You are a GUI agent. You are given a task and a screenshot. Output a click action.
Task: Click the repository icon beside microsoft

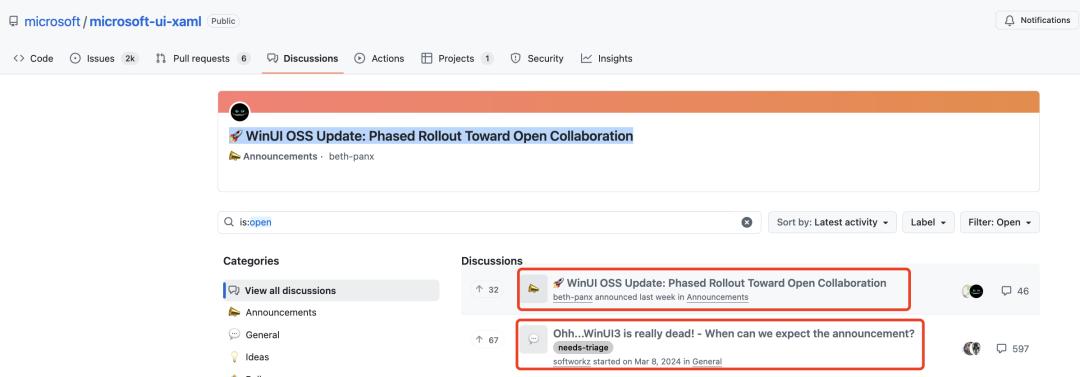[x=13, y=21]
